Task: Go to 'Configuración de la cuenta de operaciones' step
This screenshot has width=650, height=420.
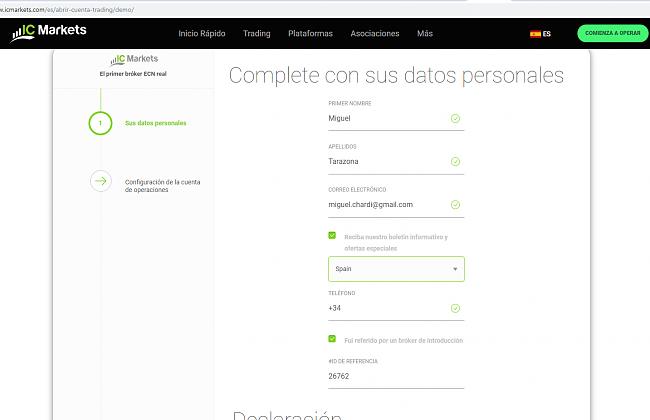Action: [162, 186]
